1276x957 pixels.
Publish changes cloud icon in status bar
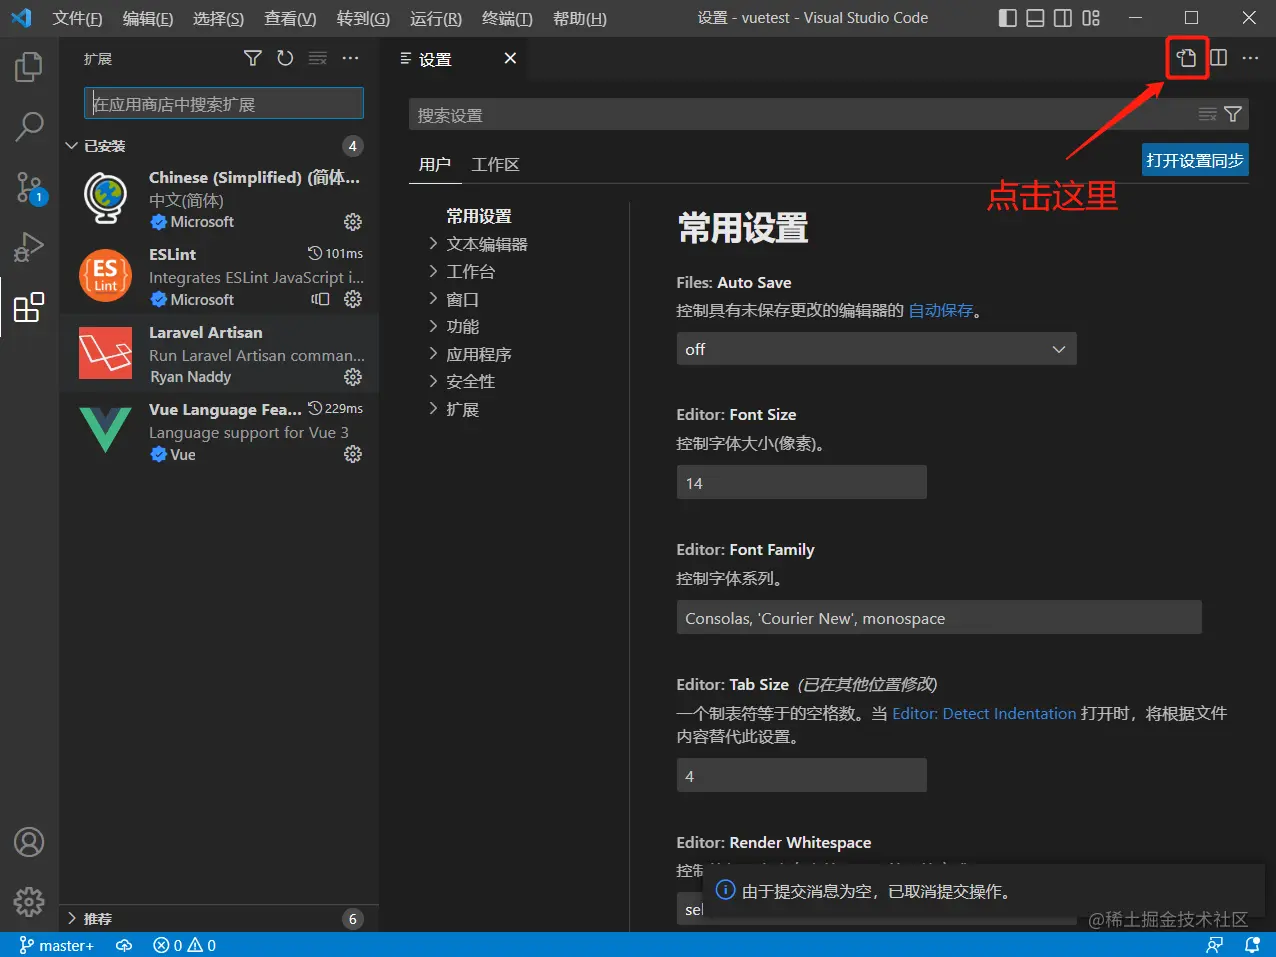click(124, 945)
